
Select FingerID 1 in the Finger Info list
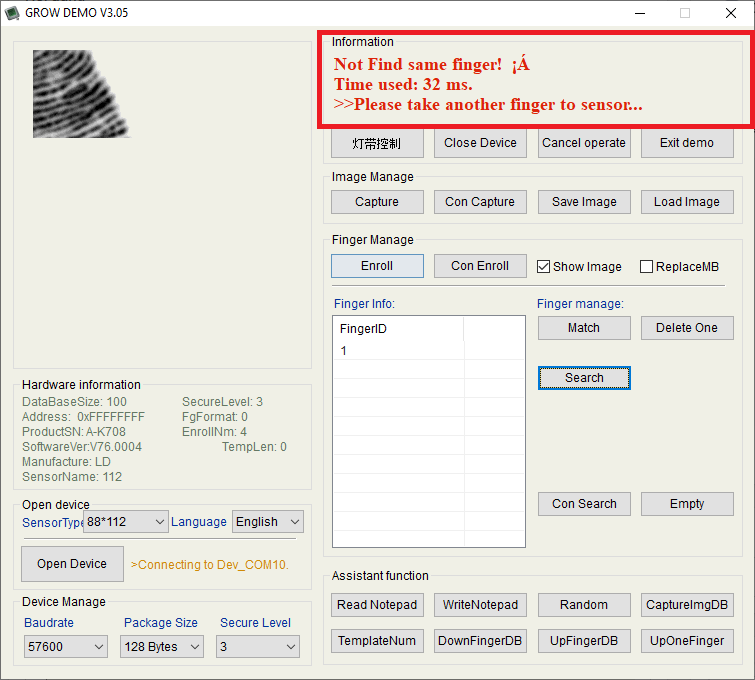tap(344, 351)
